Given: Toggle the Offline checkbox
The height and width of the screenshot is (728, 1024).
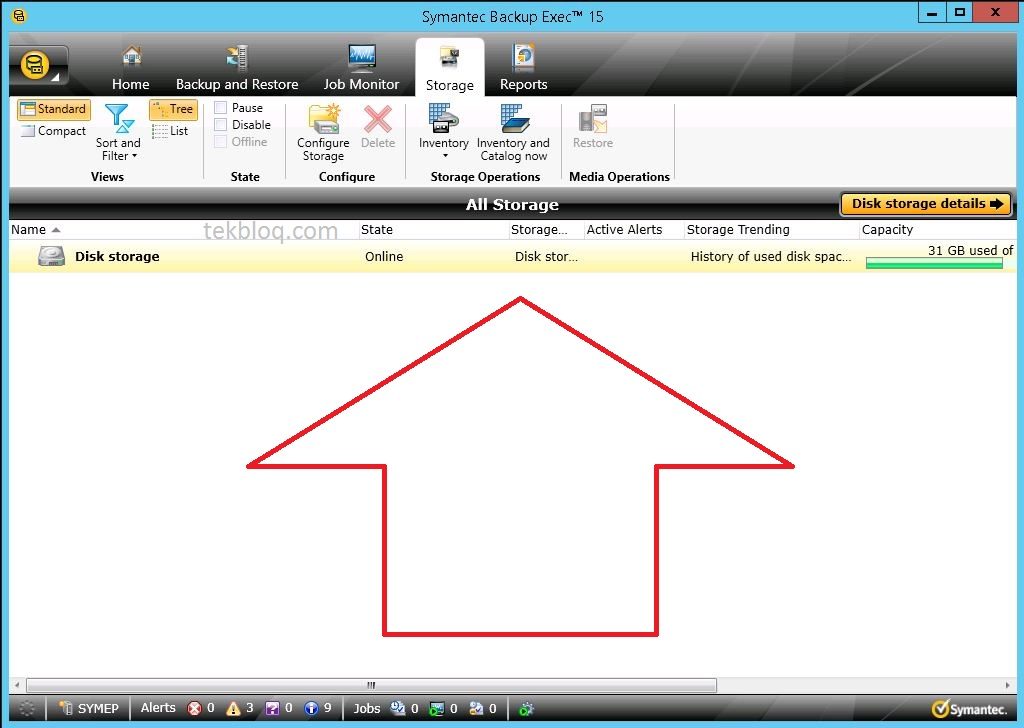Looking at the screenshot, I should coord(221,142).
